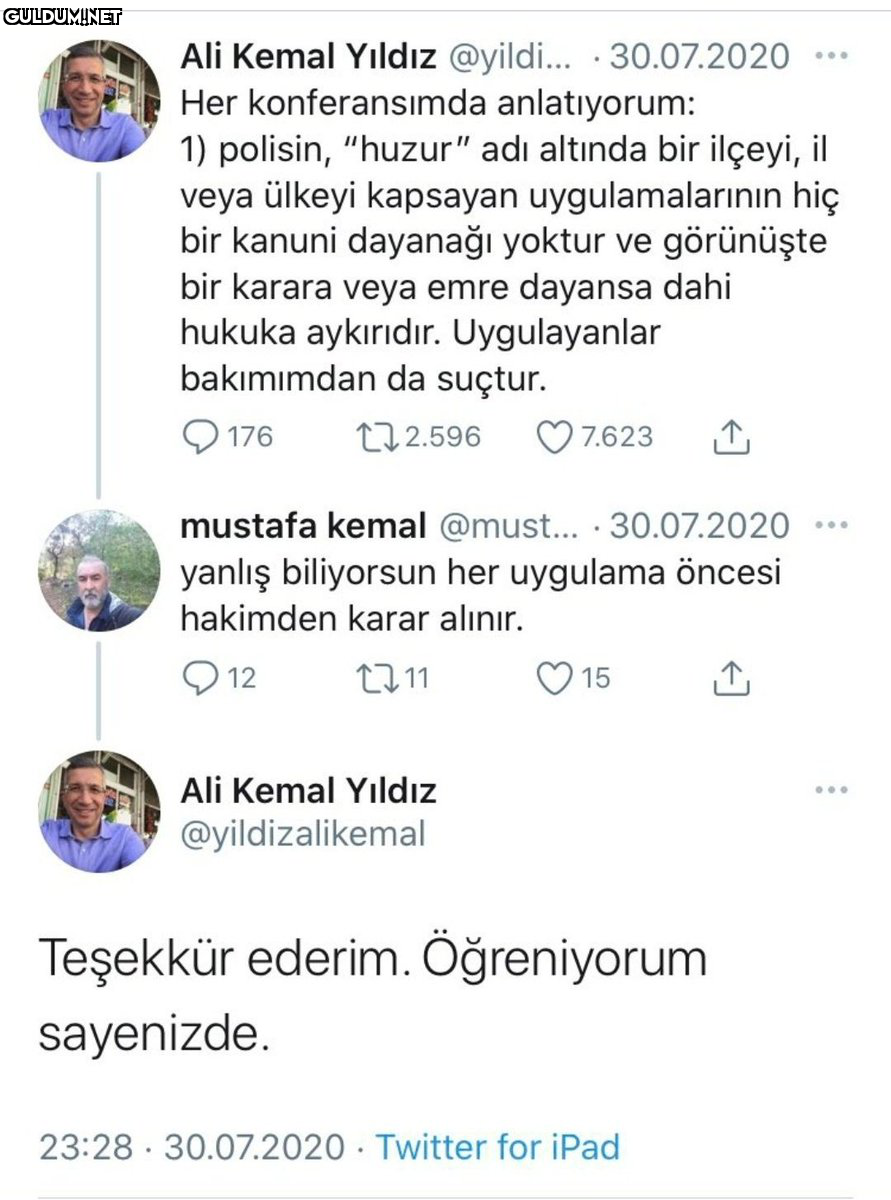
Task: Click the 30.07.2020 date on mustafa kemal's tweet
Action: tap(699, 525)
